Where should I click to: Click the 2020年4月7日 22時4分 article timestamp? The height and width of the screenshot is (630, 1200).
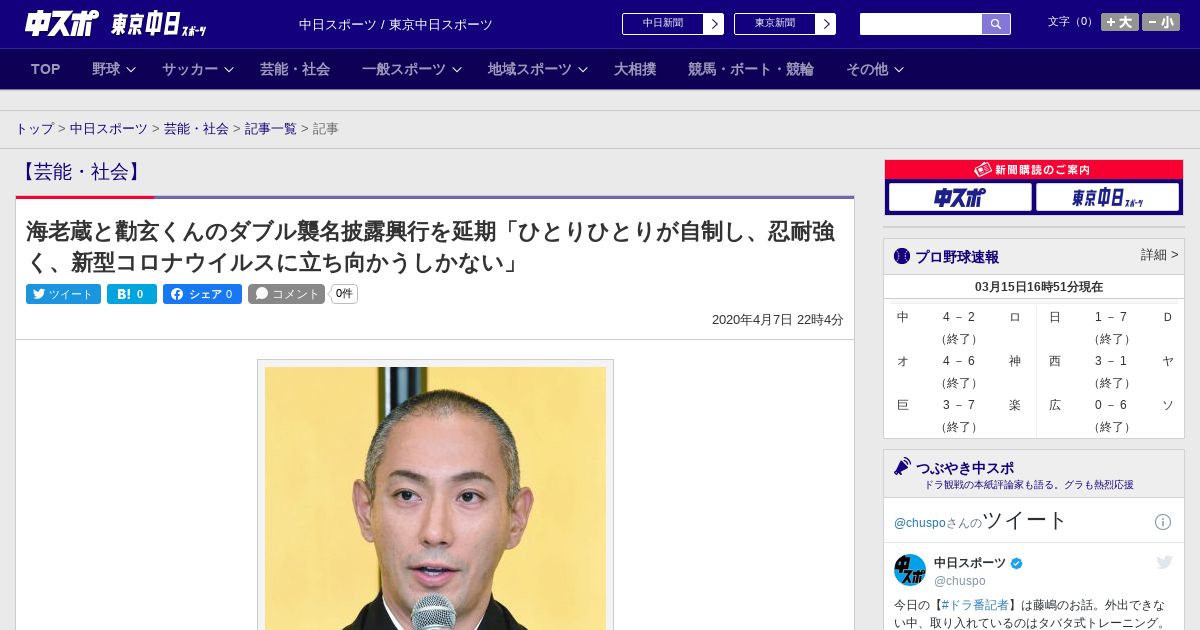point(778,320)
